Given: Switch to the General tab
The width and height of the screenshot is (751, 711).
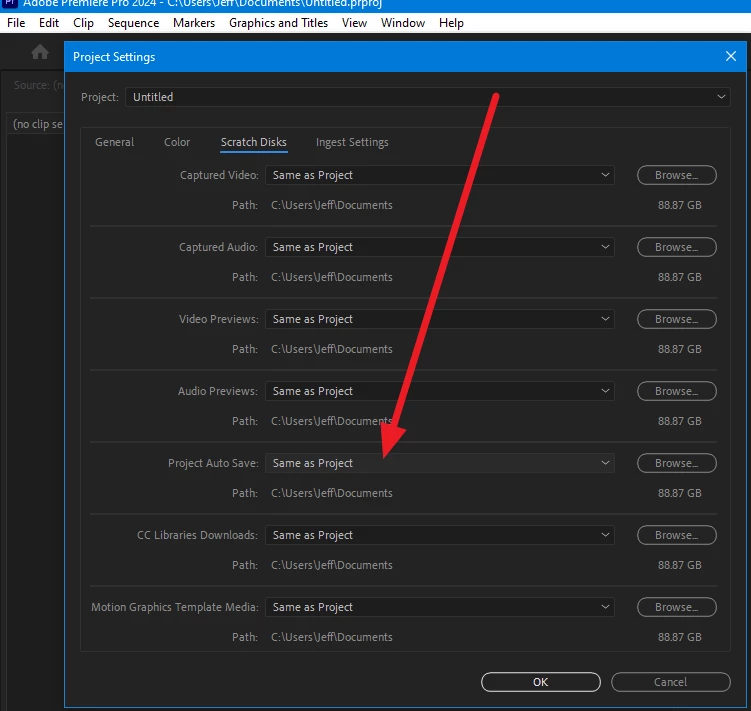Looking at the screenshot, I should pyautogui.click(x=114, y=142).
